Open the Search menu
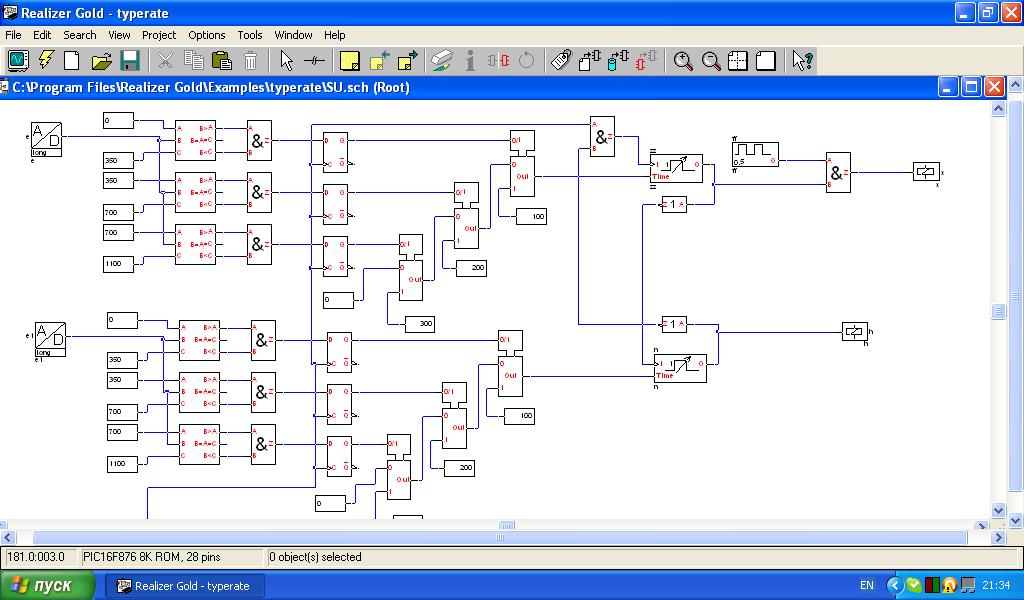Screen dimensions: 1024x600 pyautogui.click(x=80, y=35)
